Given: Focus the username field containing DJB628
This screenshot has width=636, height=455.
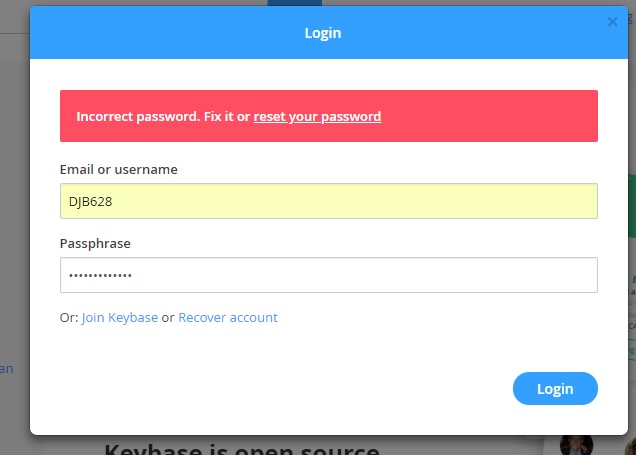Looking at the screenshot, I should pos(329,201).
